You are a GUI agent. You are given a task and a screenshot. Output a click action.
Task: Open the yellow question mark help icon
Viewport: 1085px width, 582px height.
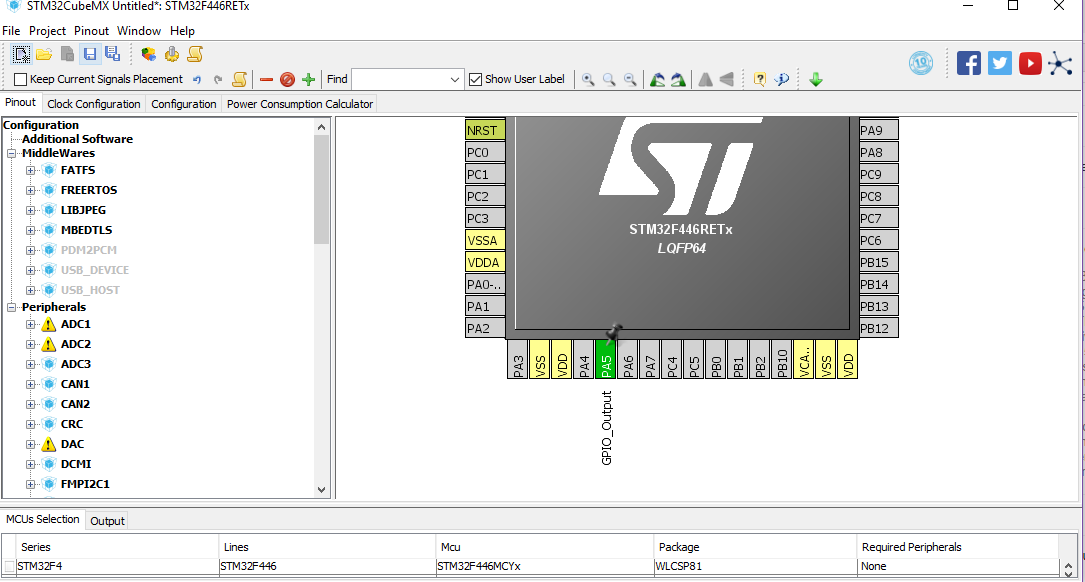point(760,80)
